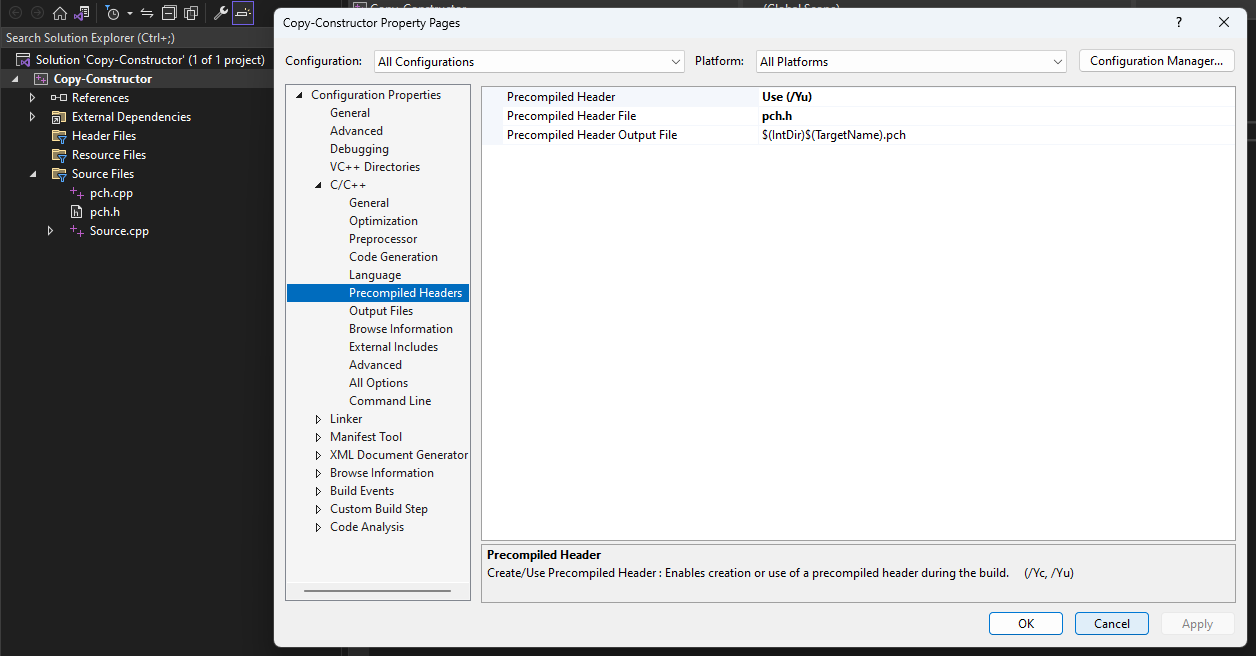Click the Home icon in Solution Explorer toolbar

pos(60,13)
